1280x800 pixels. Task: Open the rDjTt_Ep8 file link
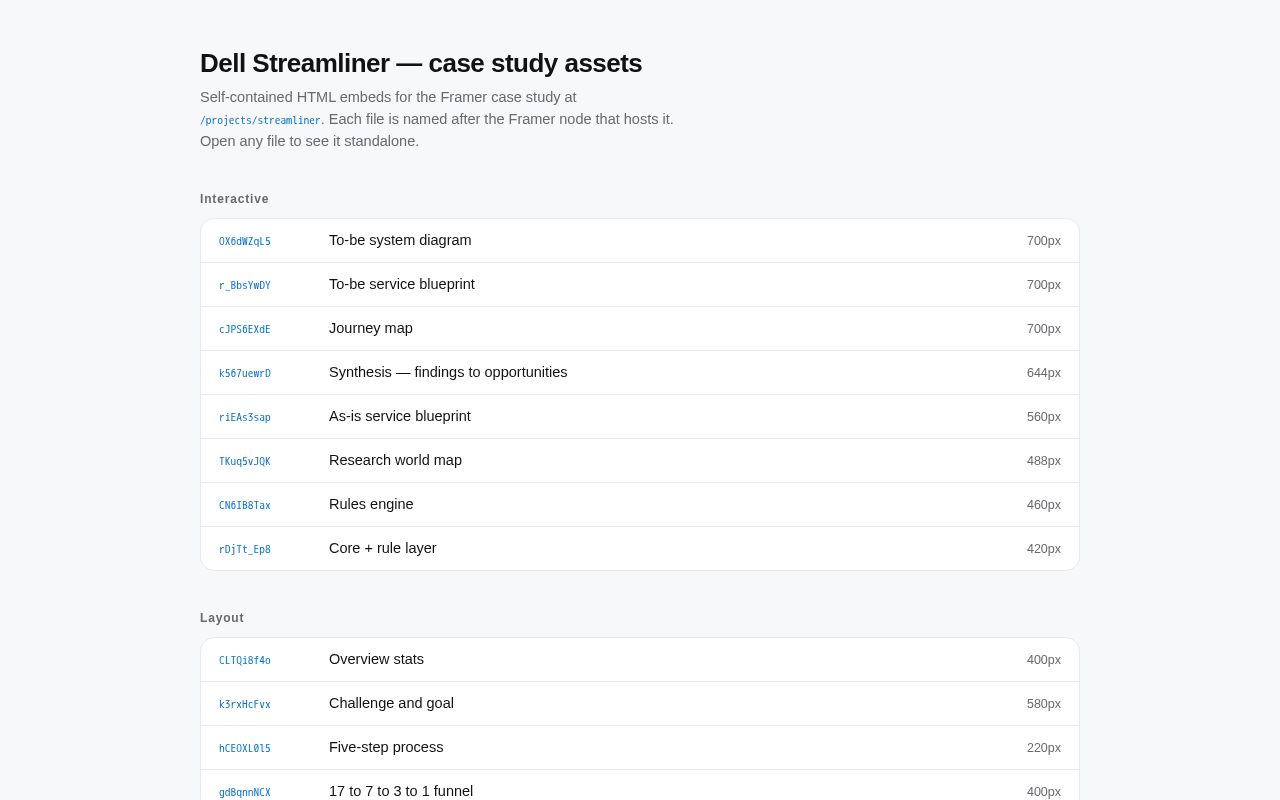245,549
